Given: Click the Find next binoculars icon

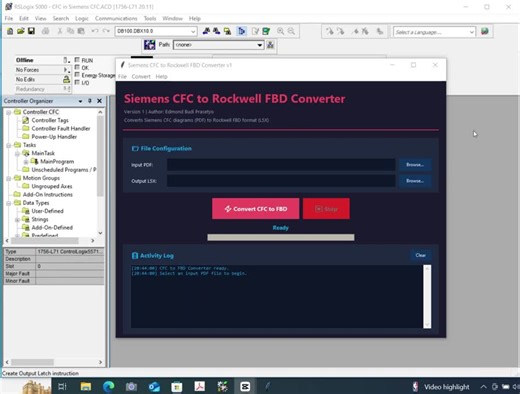Looking at the screenshot, I should [217, 31].
